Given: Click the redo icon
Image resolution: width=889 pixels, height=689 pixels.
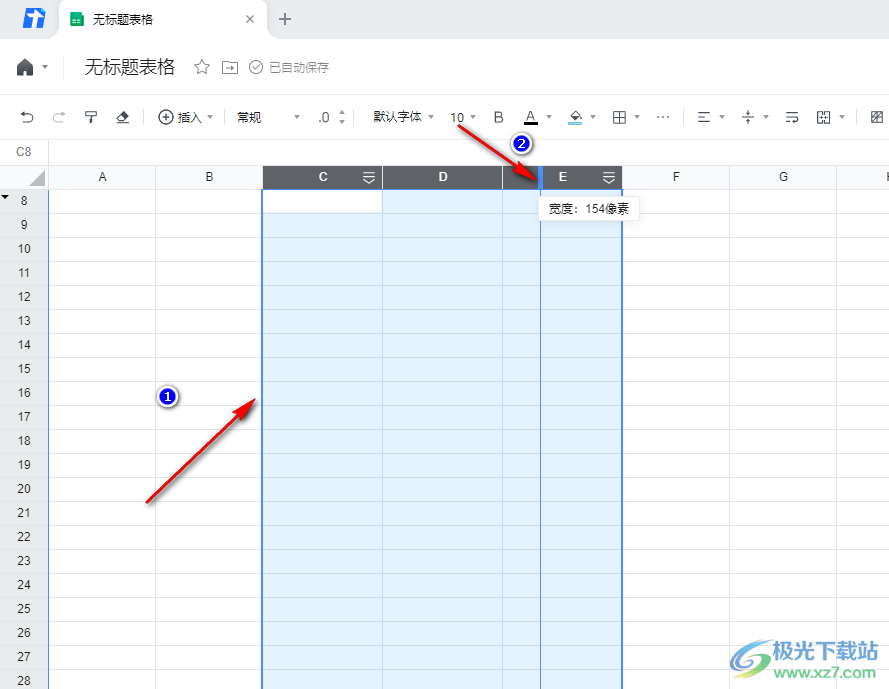Looking at the screenshot, I should coord(58,117).
